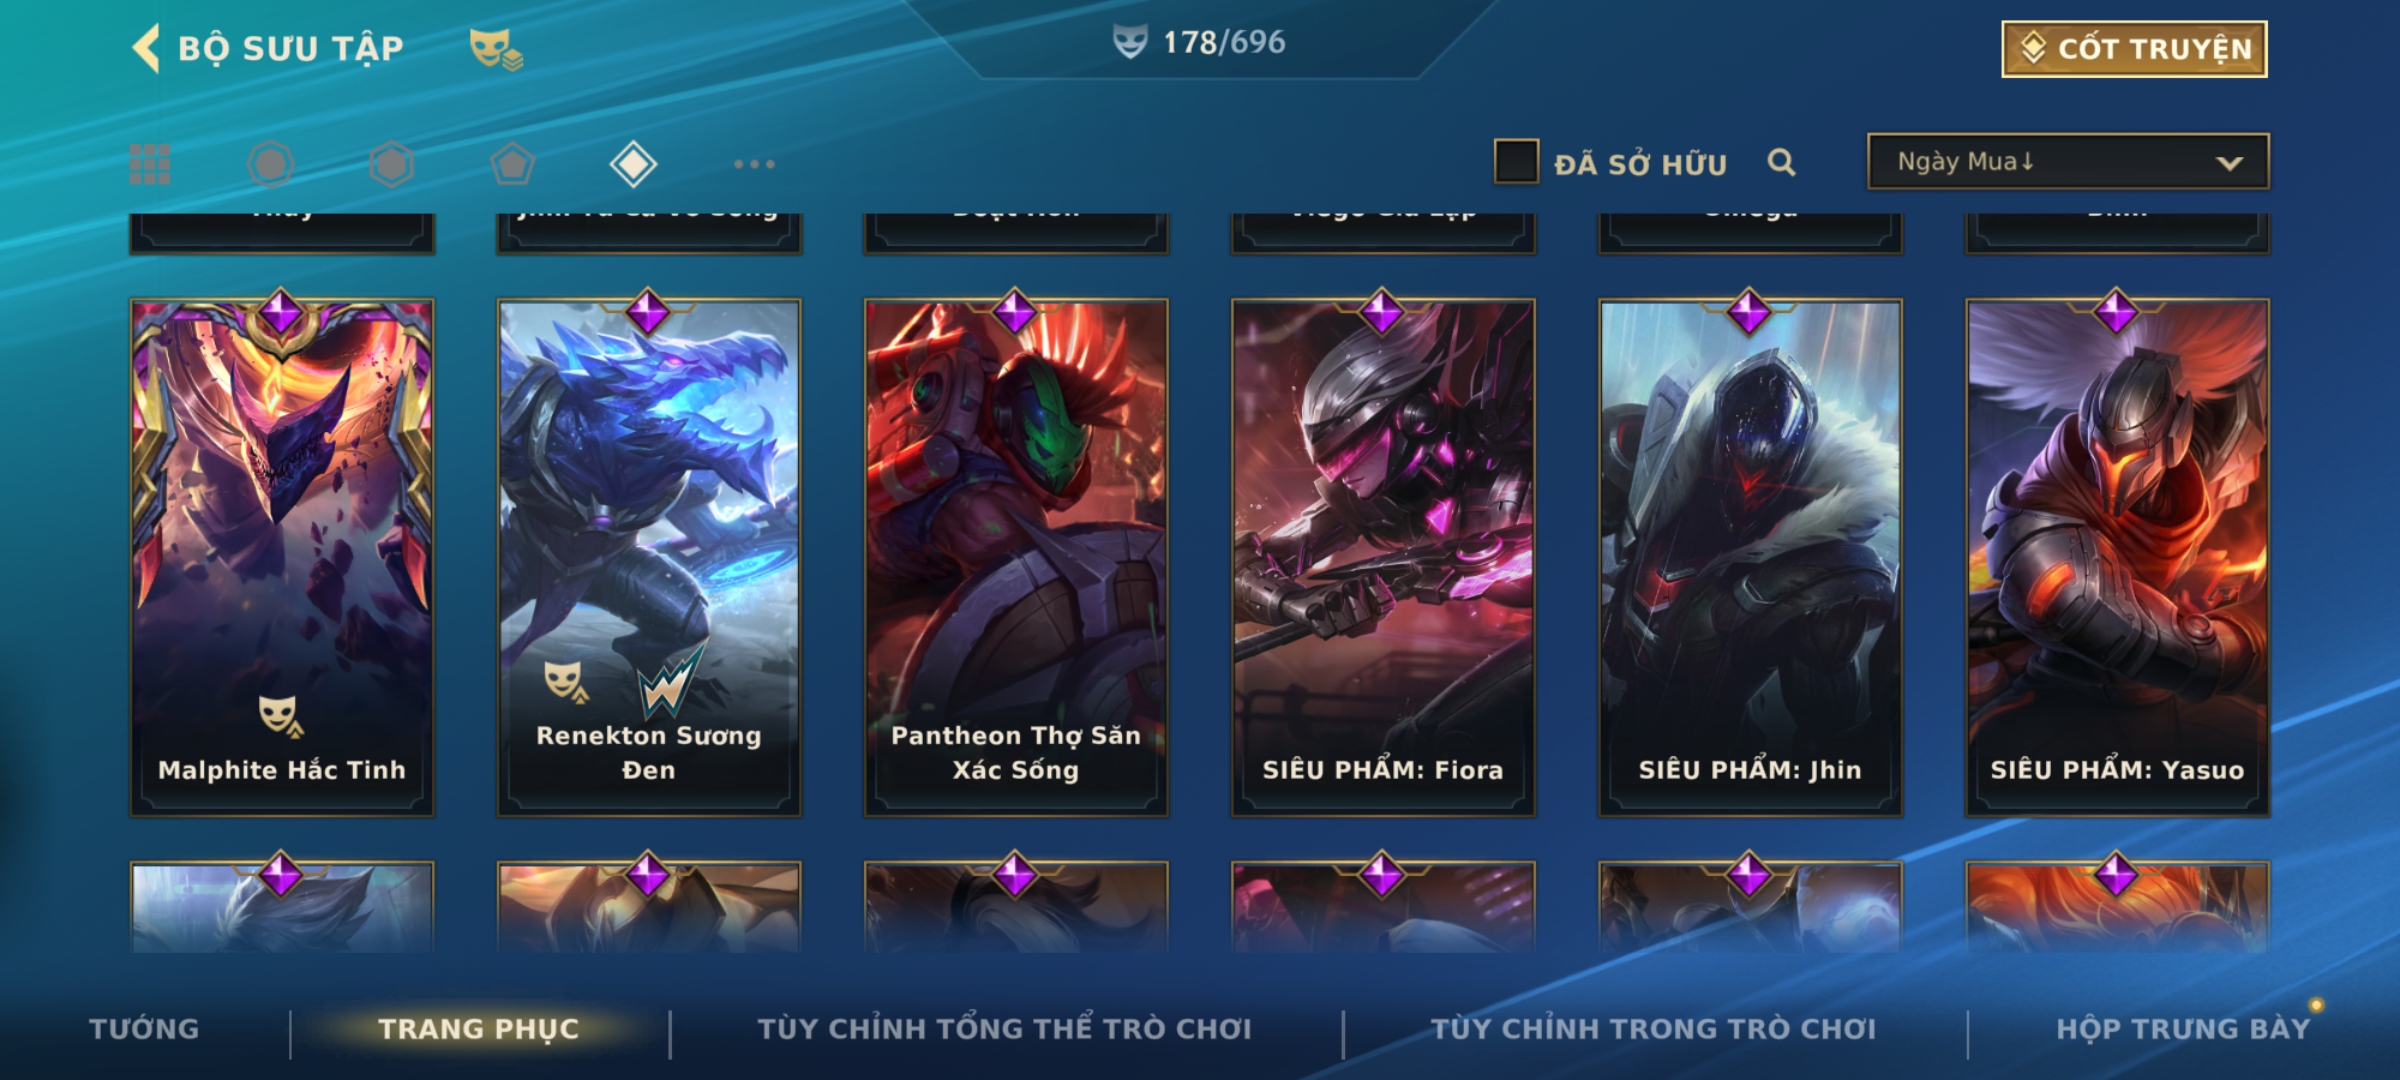Switch to the Tướng tab
Image resolution: width=2400 pixels, height=1080 pixels.
pyautogui.click(x=144, y=1029)
